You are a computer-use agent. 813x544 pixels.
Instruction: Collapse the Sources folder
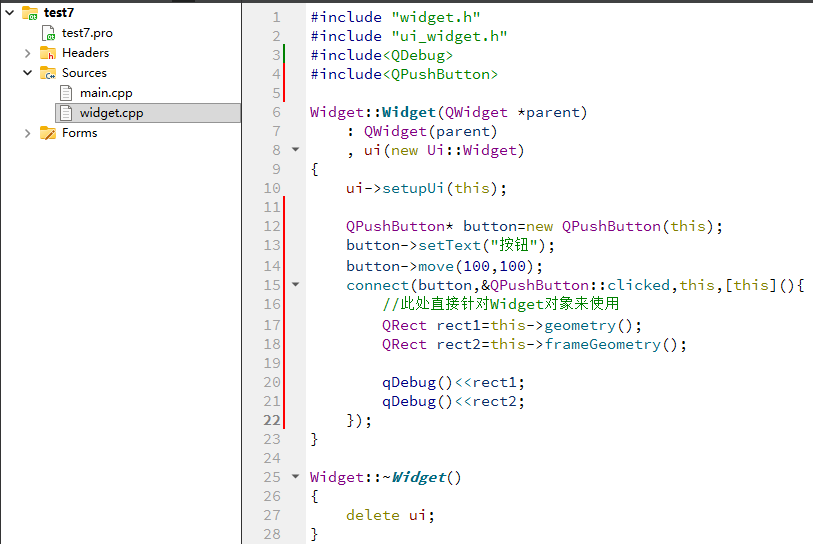point(27,73)
